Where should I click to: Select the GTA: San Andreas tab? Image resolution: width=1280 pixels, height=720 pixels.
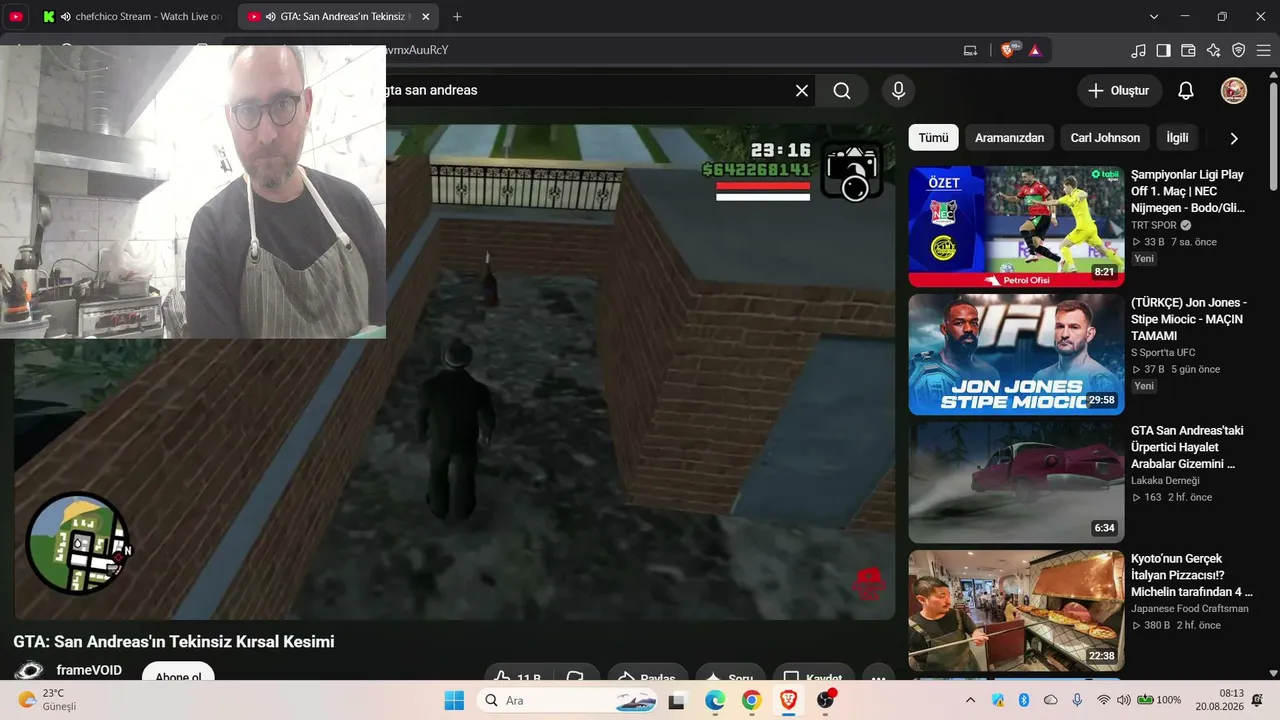tap(338, 17)
